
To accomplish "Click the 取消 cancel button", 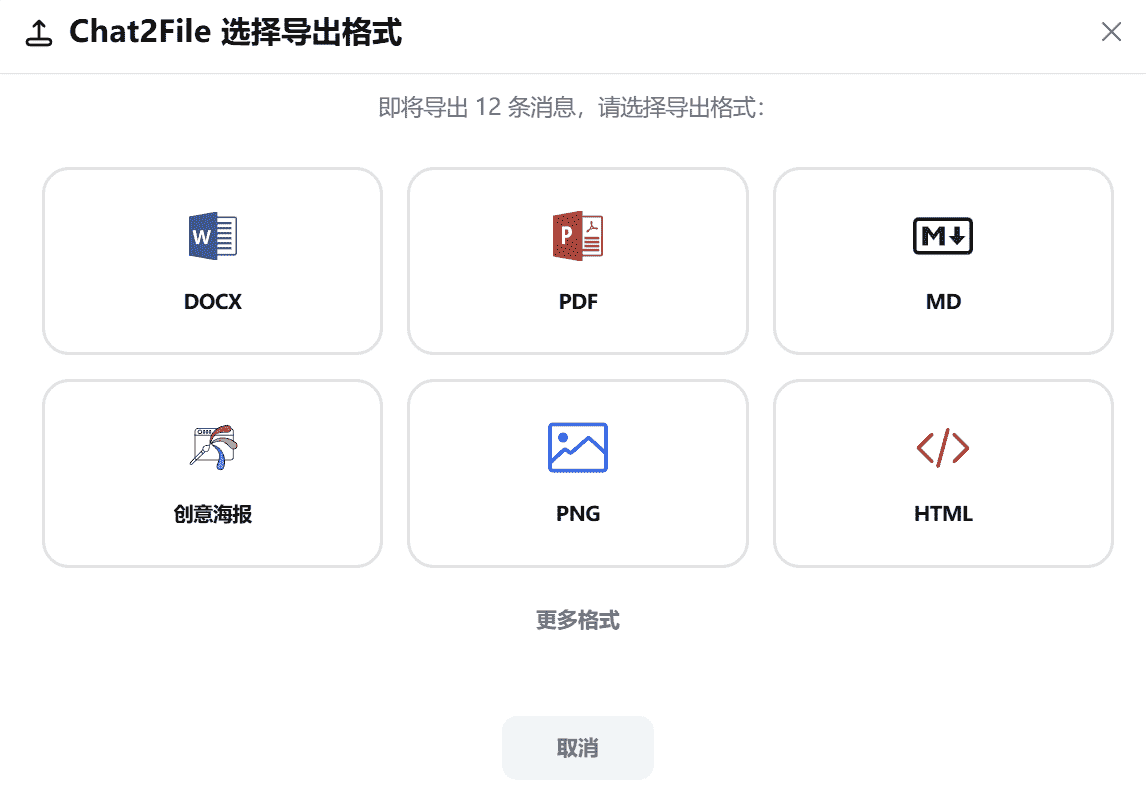I will coord(578,748).
